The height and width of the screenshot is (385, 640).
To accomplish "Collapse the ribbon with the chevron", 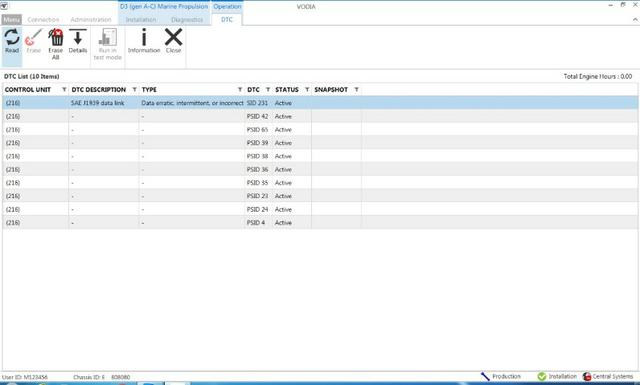I will pos(636,19).
